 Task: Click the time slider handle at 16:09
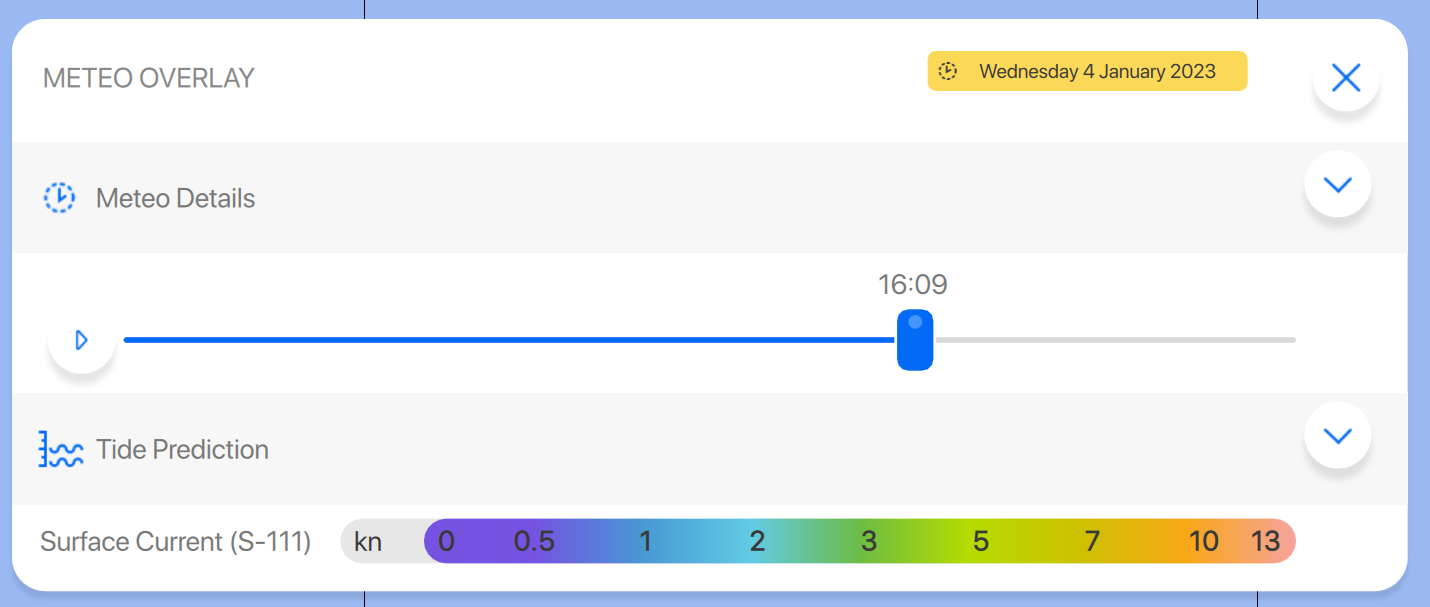click(x=915, y=340)
